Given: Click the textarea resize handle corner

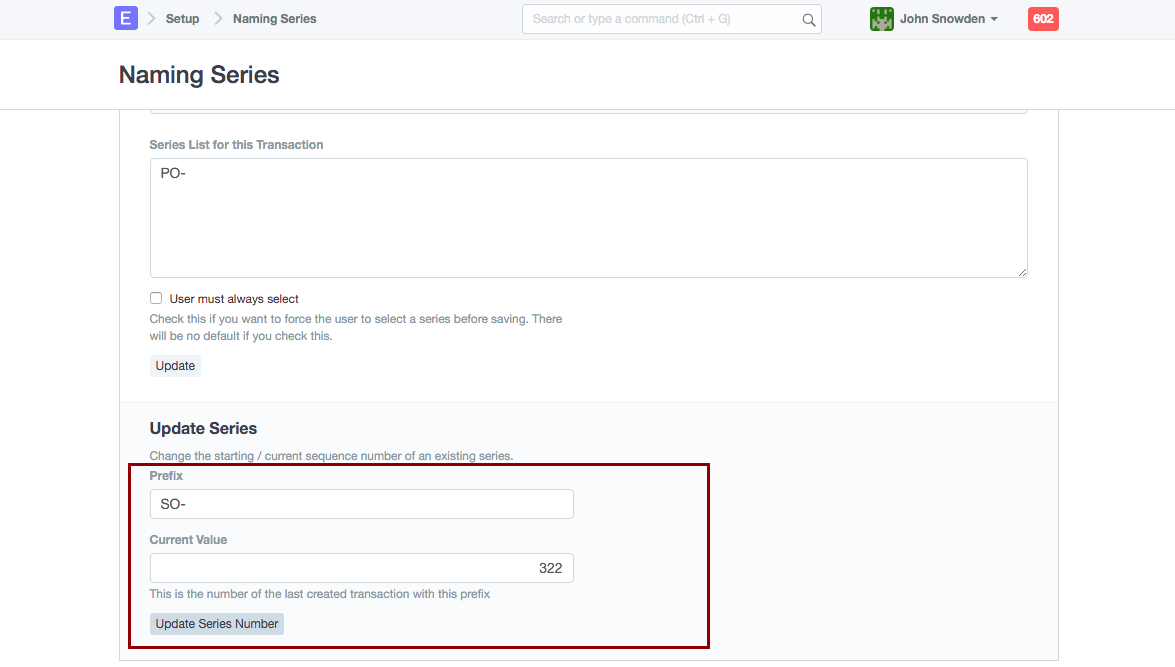Looking at the screenshot, I should click(x=1022, y=272).
